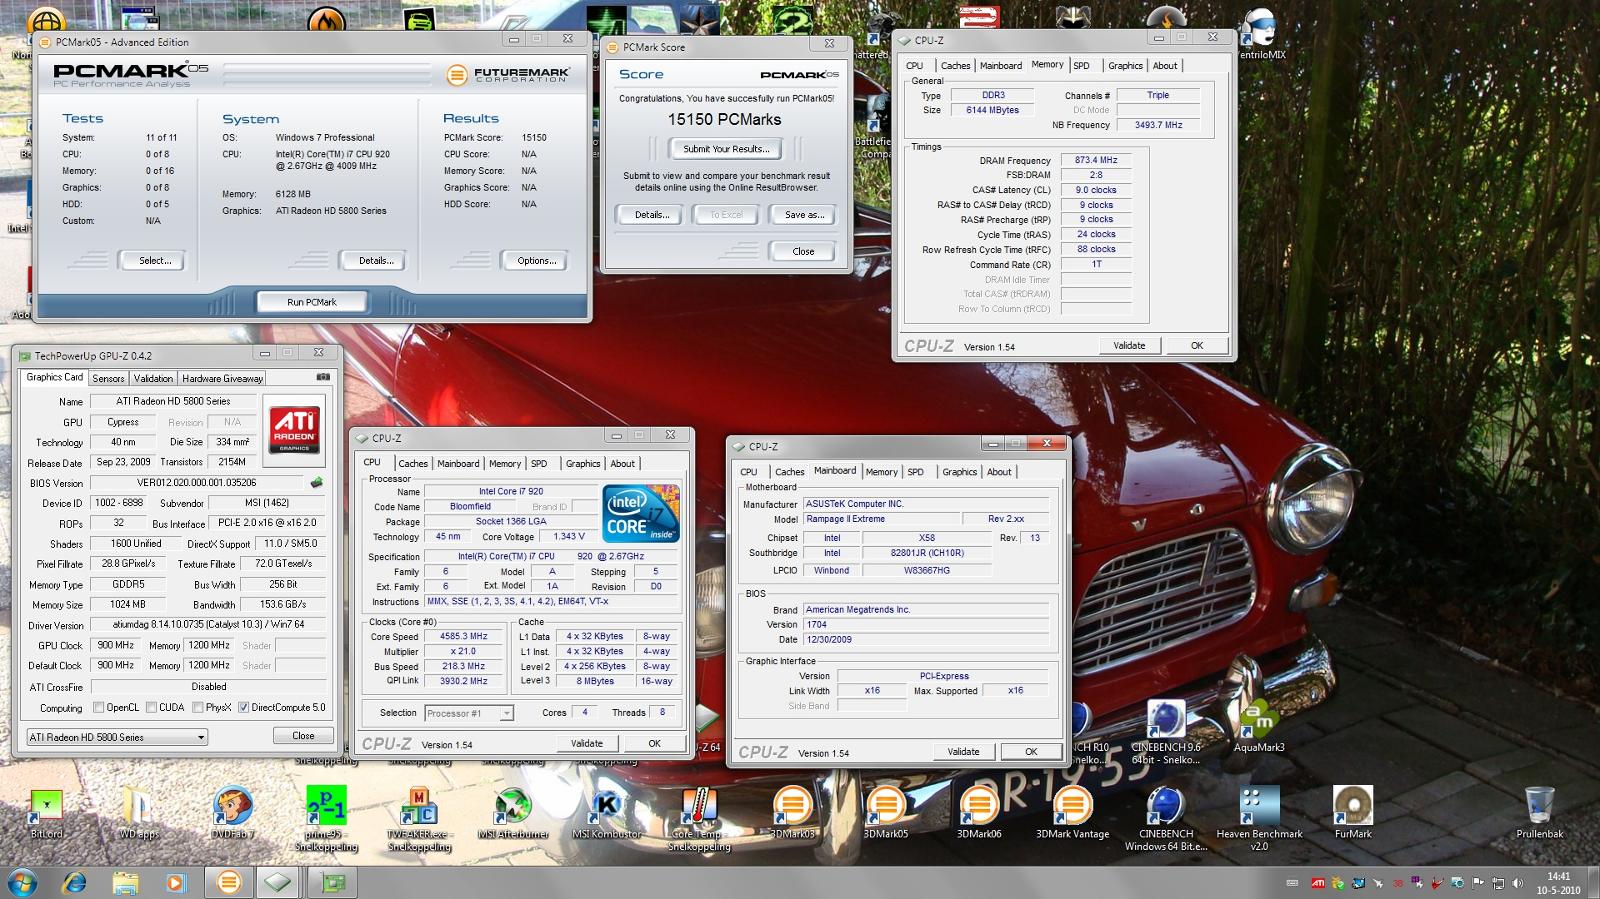Image resolution: width=1600 pixels, height=899 pixels.
Task: Click the GPU-Z screenshot camera icon
Action: point(323,377)
